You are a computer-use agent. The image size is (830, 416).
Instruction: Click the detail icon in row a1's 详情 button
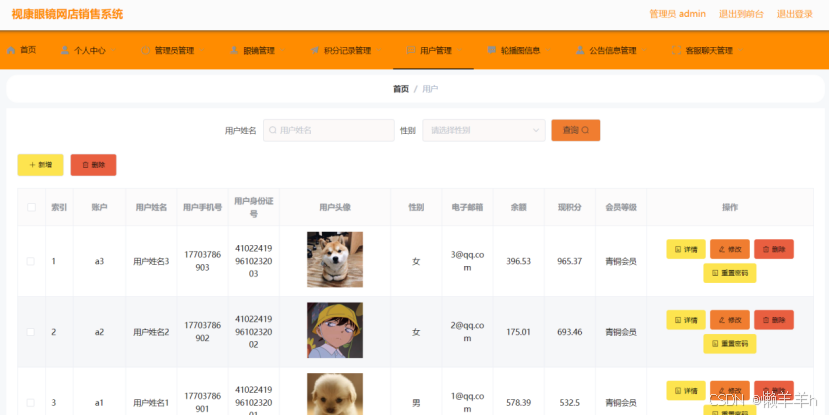678,391
